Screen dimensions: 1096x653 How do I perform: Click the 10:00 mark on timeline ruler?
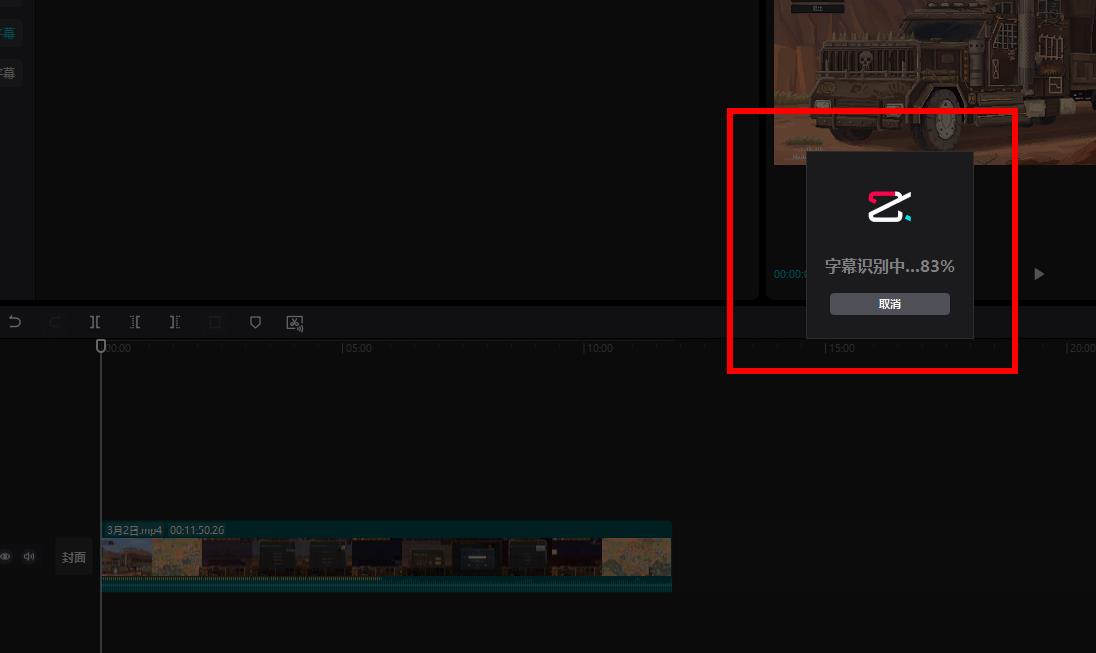(598, 348)
